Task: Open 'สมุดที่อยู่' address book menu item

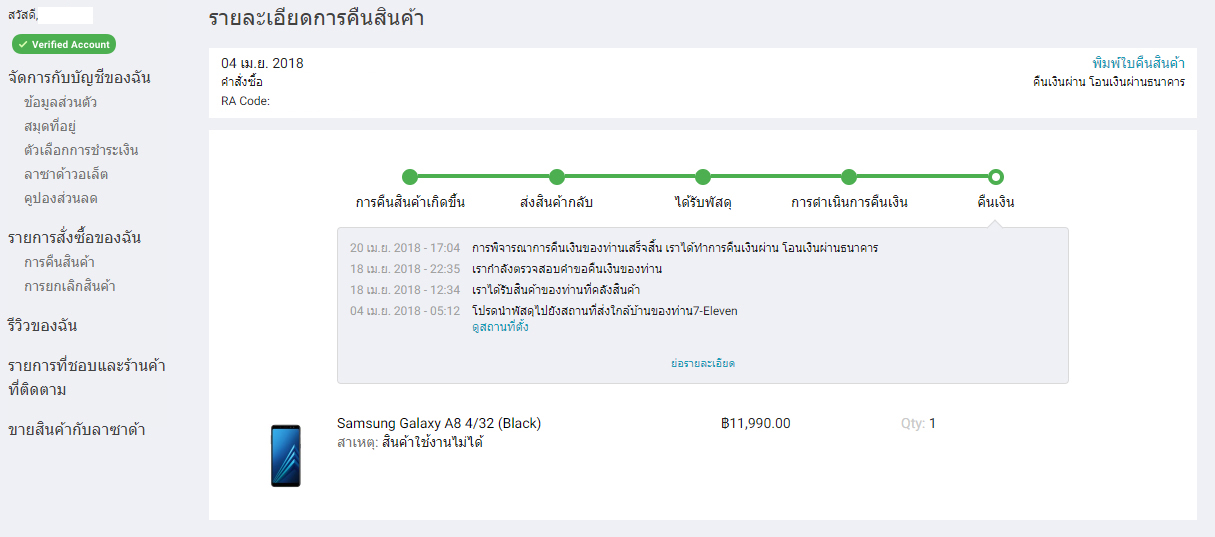Action: [x=50, y=126]
